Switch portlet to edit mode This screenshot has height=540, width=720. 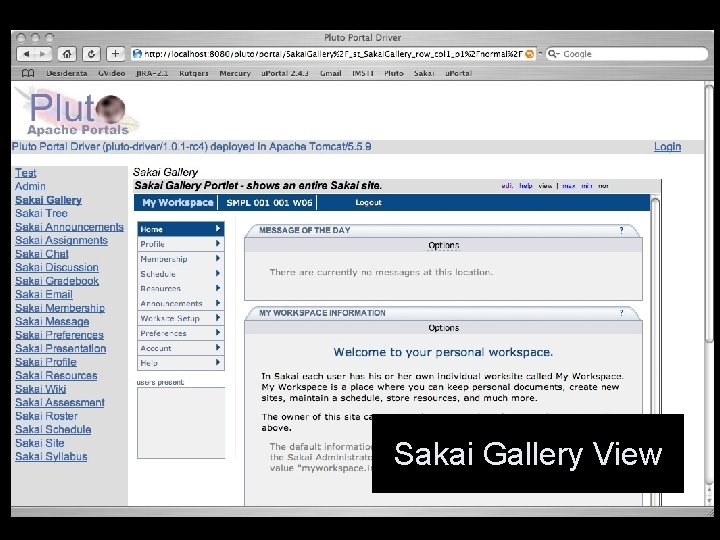click(507, 186)
